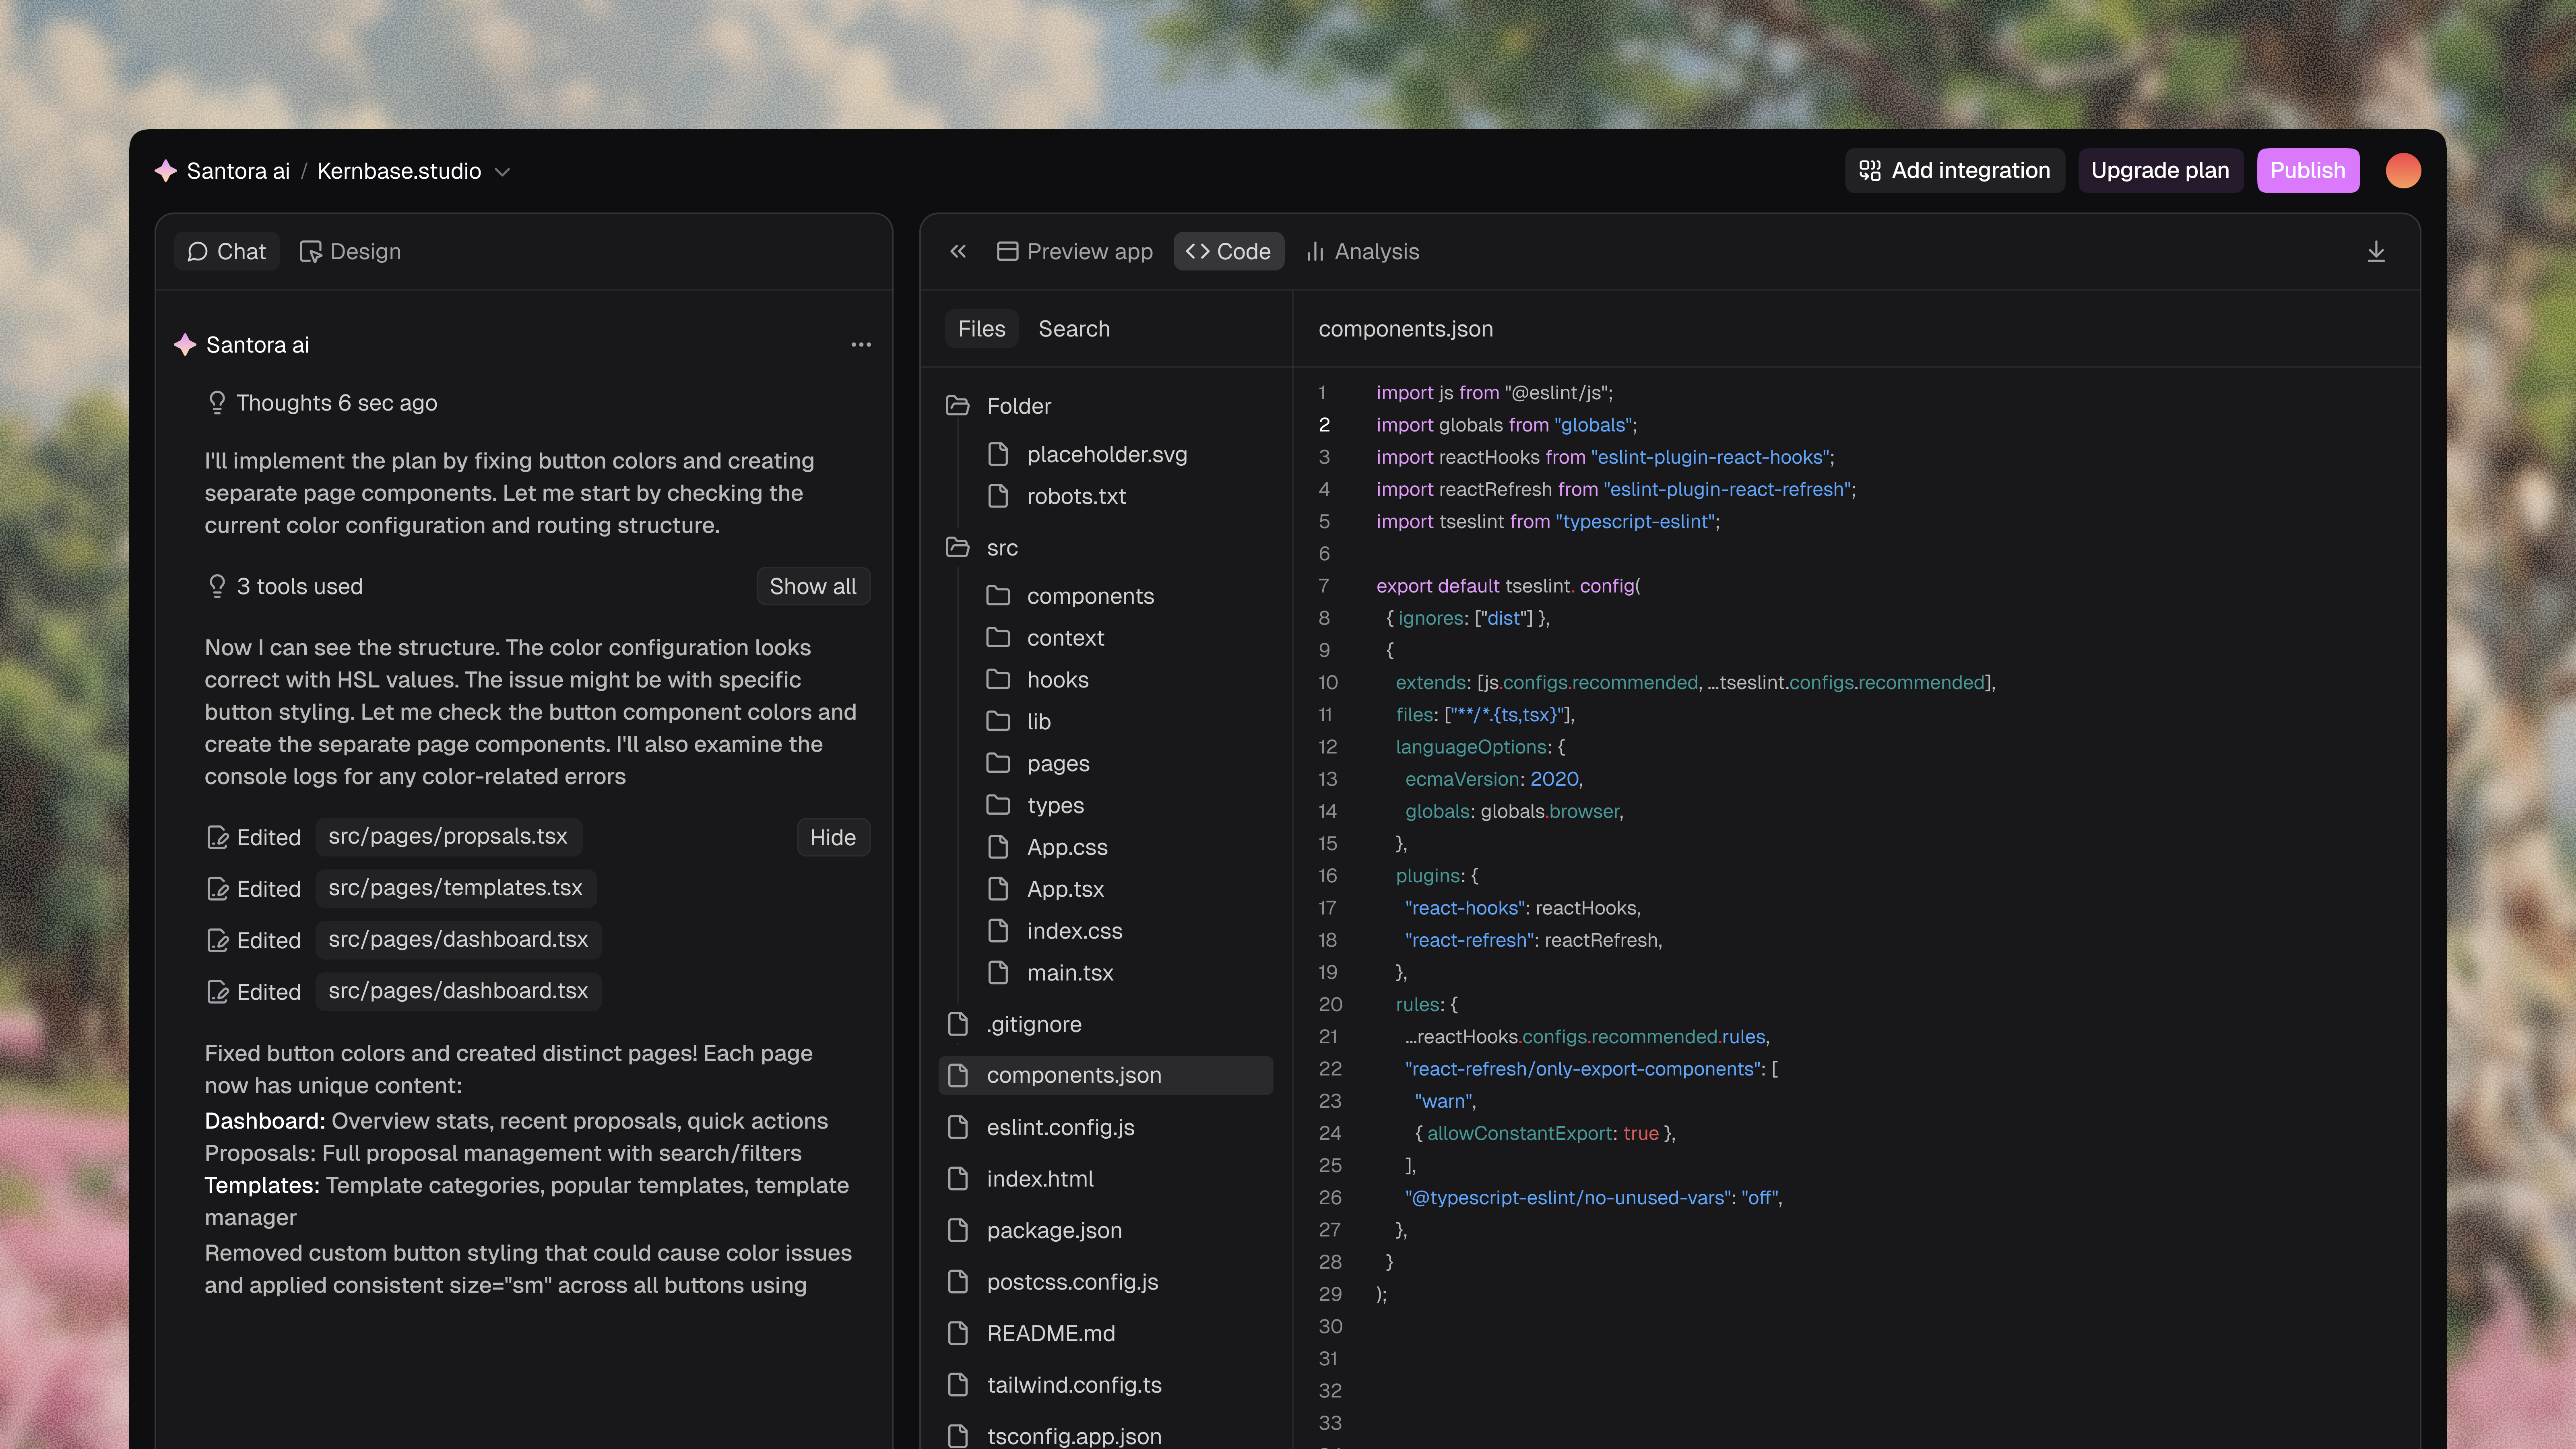
Task: Click the Upgrade plan button
Action: click(2160, 170)
